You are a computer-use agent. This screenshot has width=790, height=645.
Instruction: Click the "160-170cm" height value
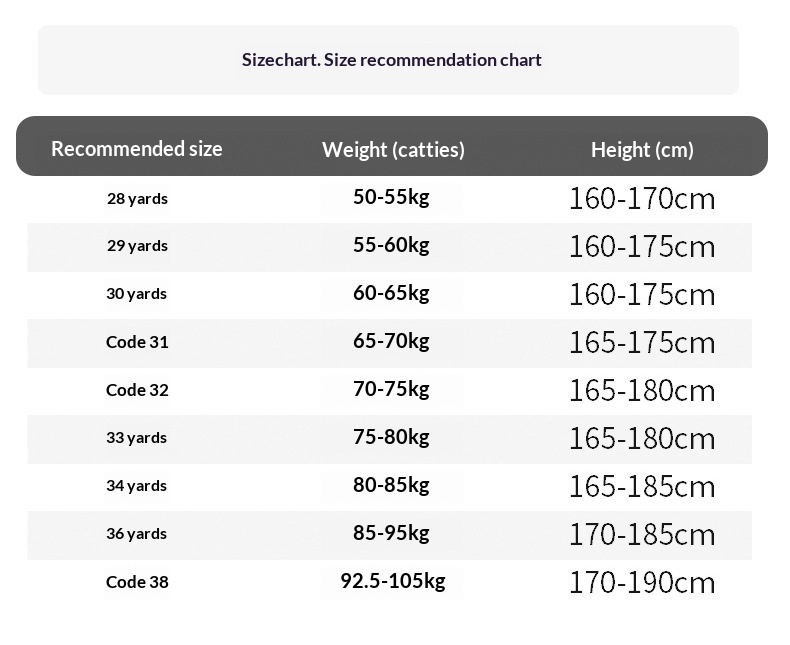642,199
